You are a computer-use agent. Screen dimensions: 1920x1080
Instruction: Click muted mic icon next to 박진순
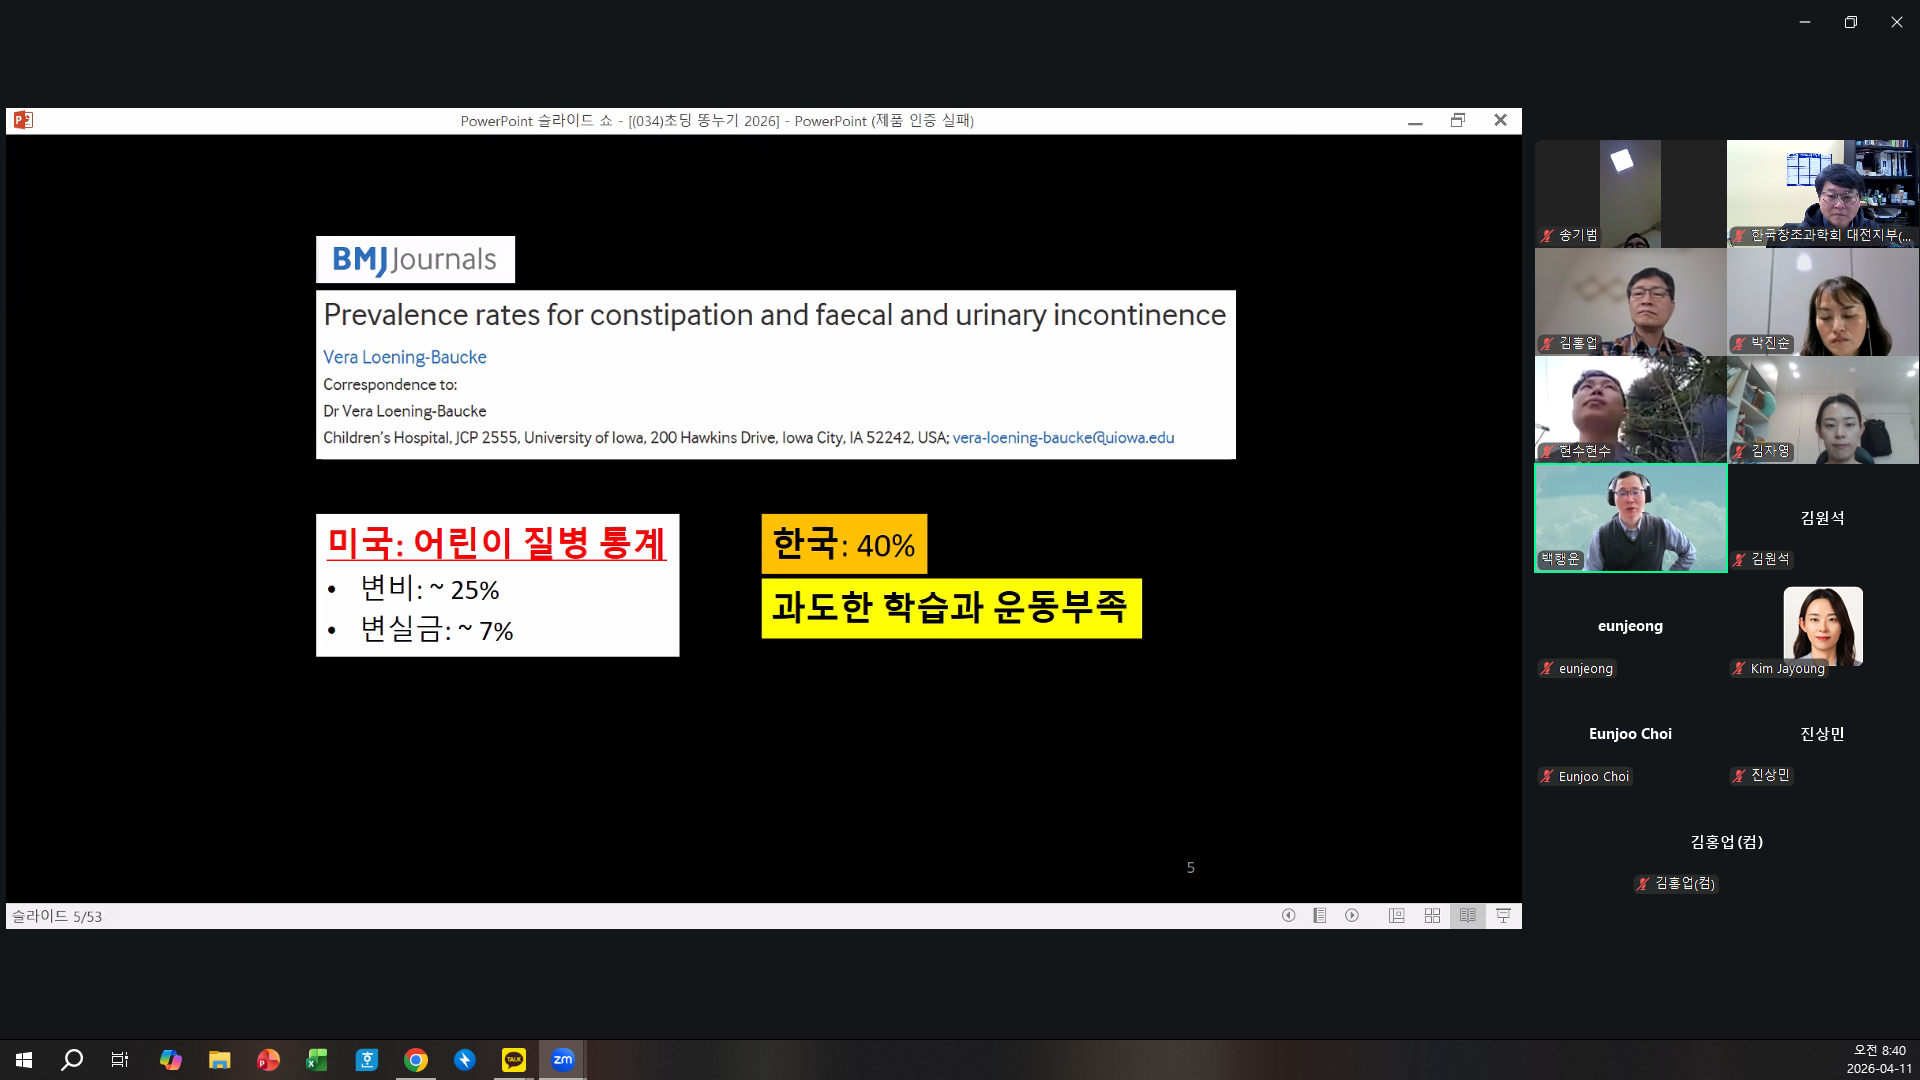(1739, 343)
